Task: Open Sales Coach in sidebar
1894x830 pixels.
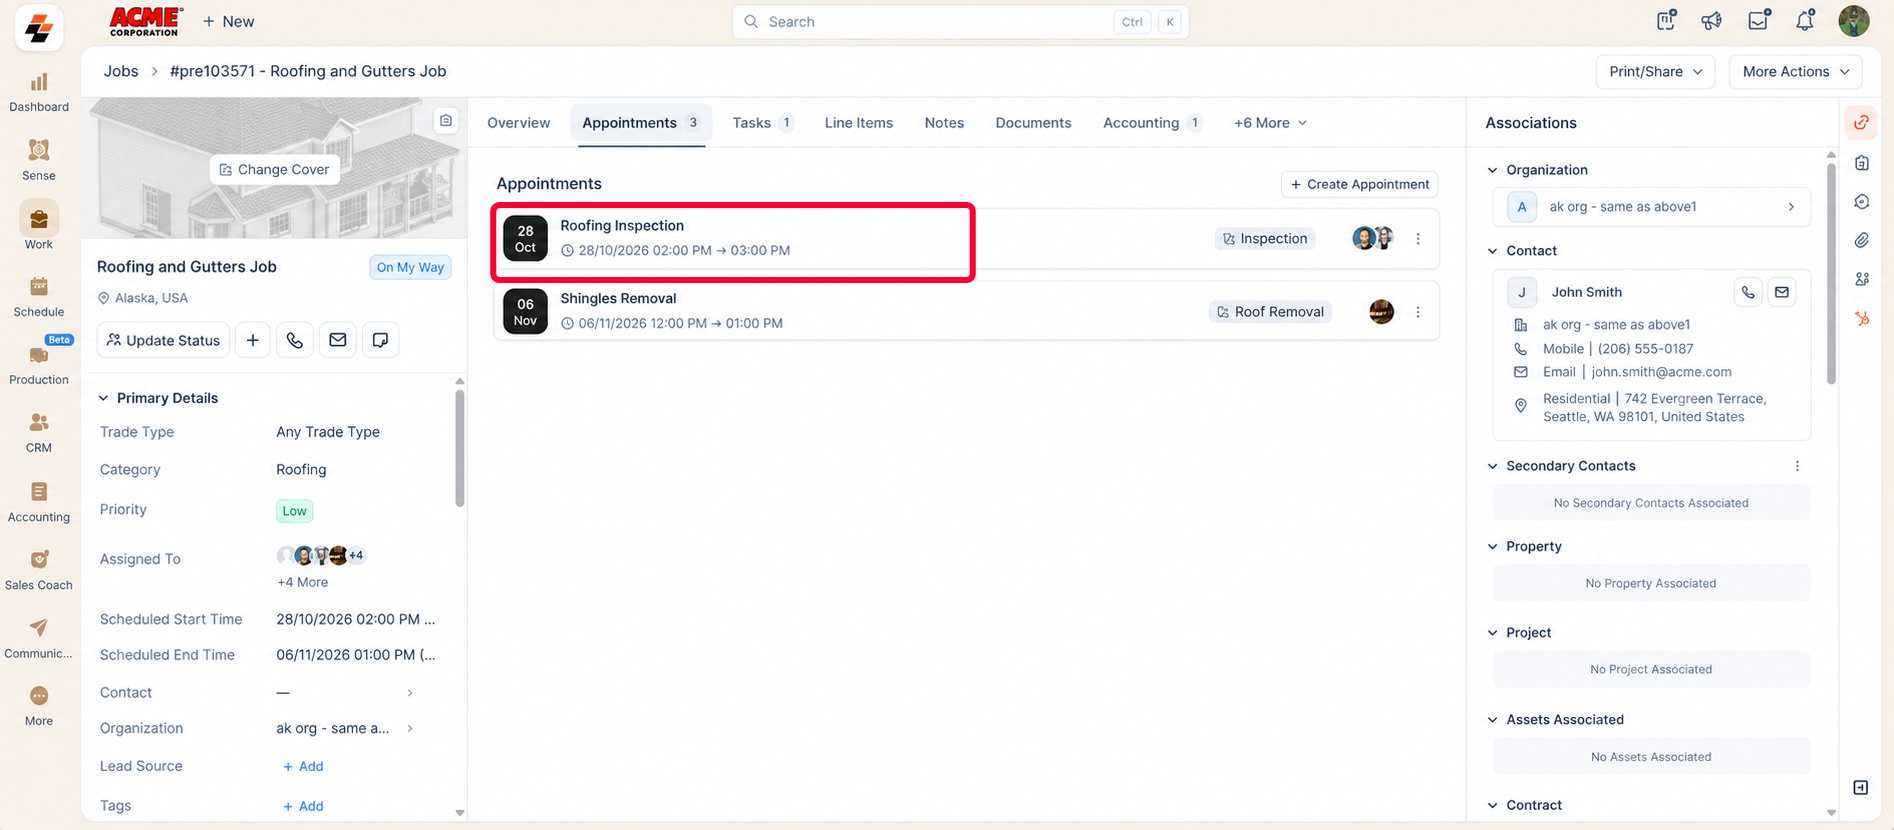Action: coord(39,570)
